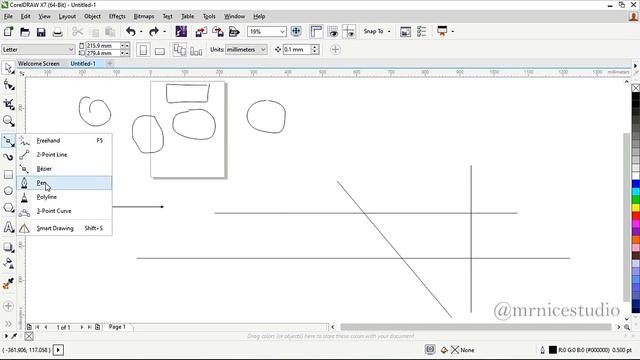Choose Pen from curve flyout
The height and width of the screenshot is (360, 640).
(x=64, y=183)
